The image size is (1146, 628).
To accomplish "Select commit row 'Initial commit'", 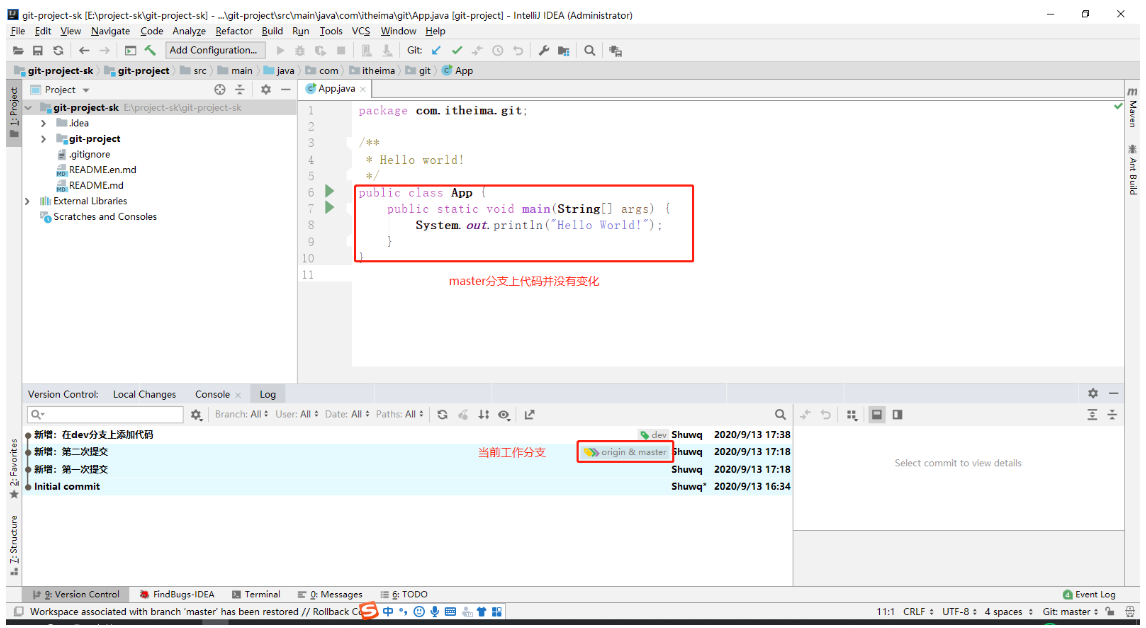I will pyautogui.click(x=408, y=486).
